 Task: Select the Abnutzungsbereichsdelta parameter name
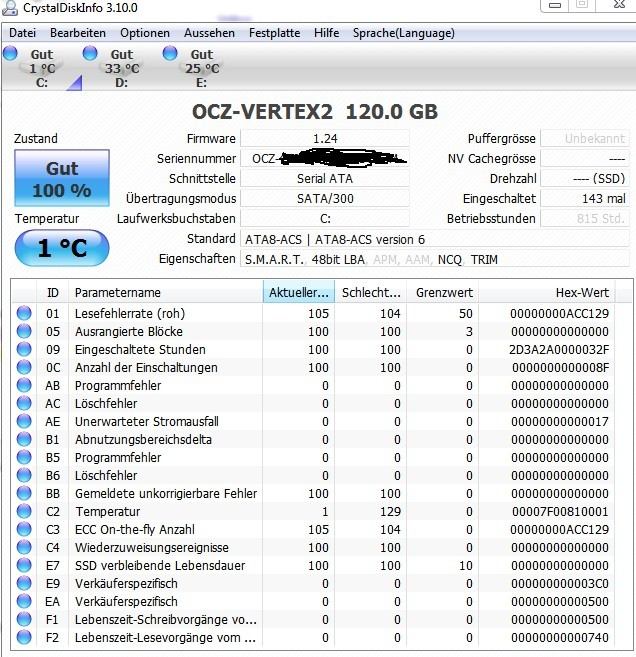tap(143, 440)
